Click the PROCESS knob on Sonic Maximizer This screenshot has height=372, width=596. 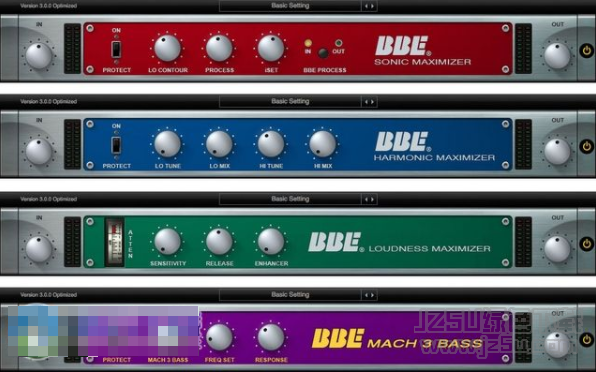pos(219,48)
